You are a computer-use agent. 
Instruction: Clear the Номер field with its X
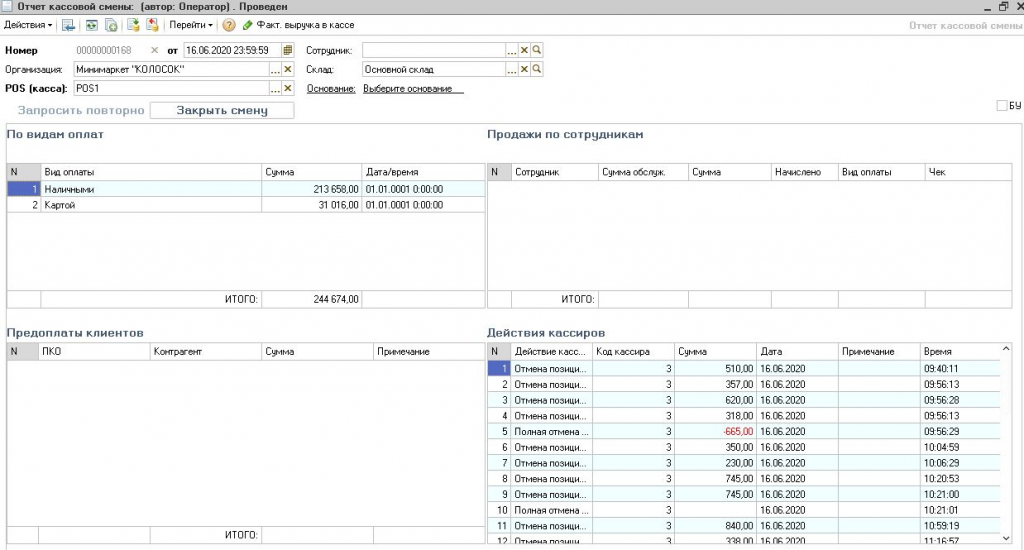click(x=154, y=50)
